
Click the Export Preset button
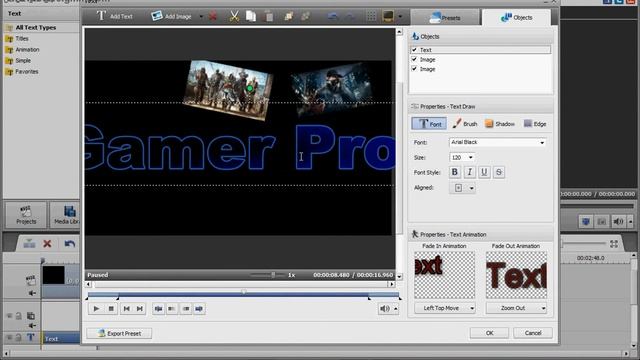click(119, 333)
